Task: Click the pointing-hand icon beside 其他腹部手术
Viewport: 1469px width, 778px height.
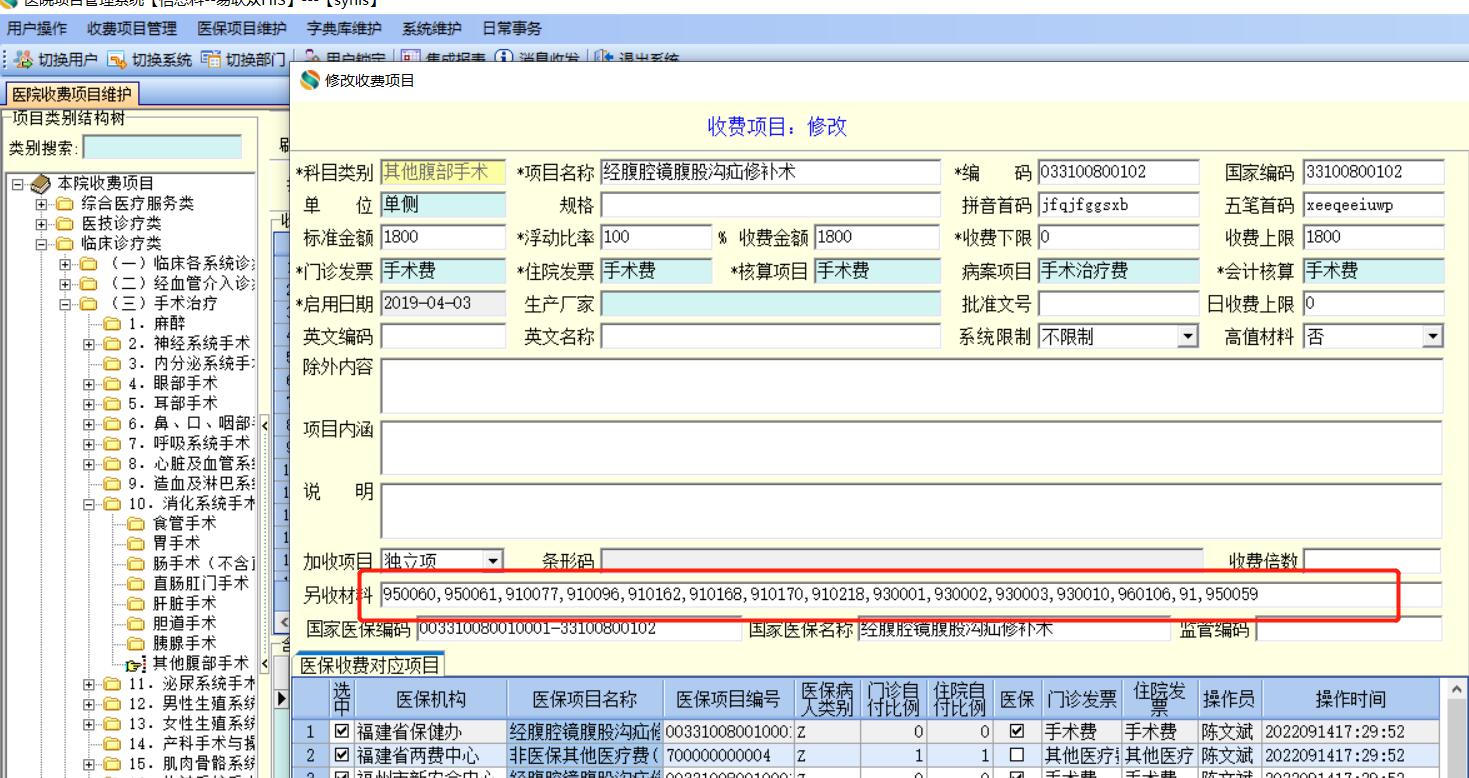Action: coord(135,663)
